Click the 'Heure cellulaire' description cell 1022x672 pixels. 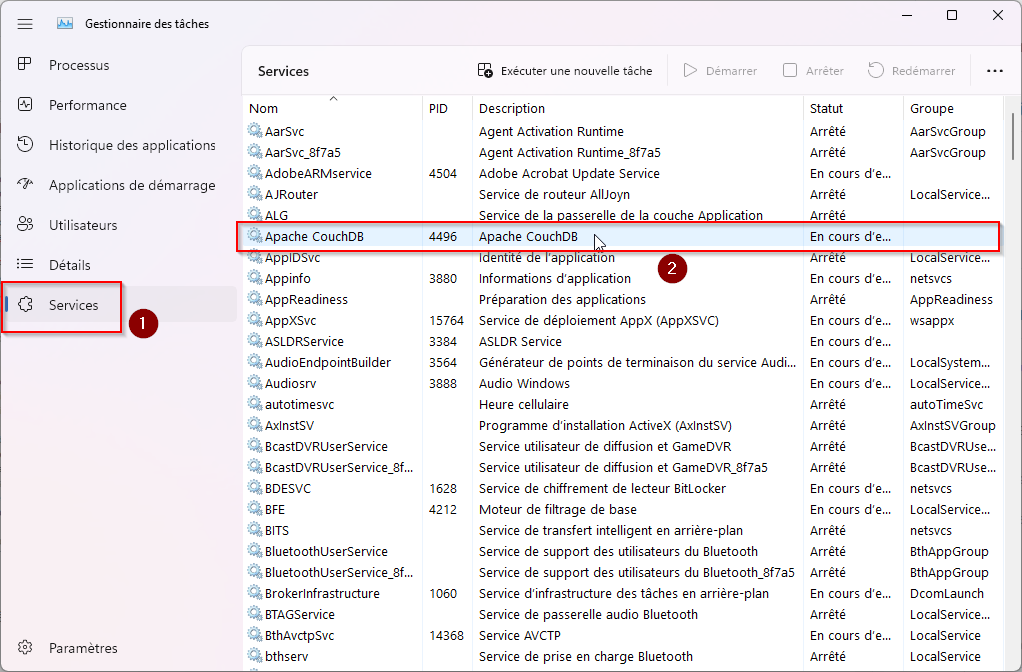pos(523,404)
